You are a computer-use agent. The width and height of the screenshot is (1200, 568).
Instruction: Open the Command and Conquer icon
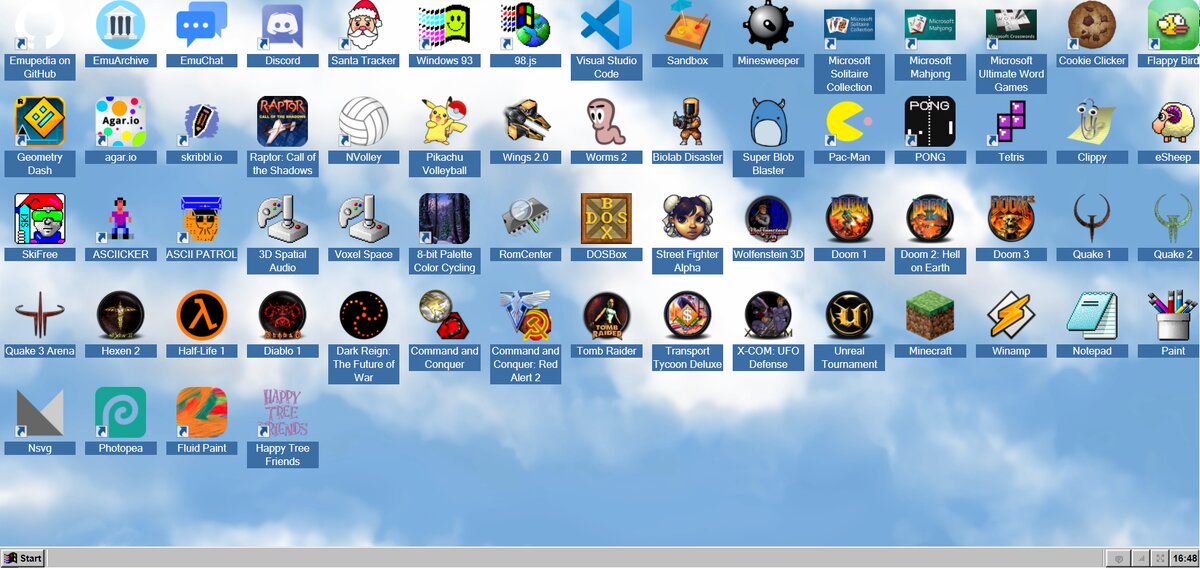(x=444, y=315)
